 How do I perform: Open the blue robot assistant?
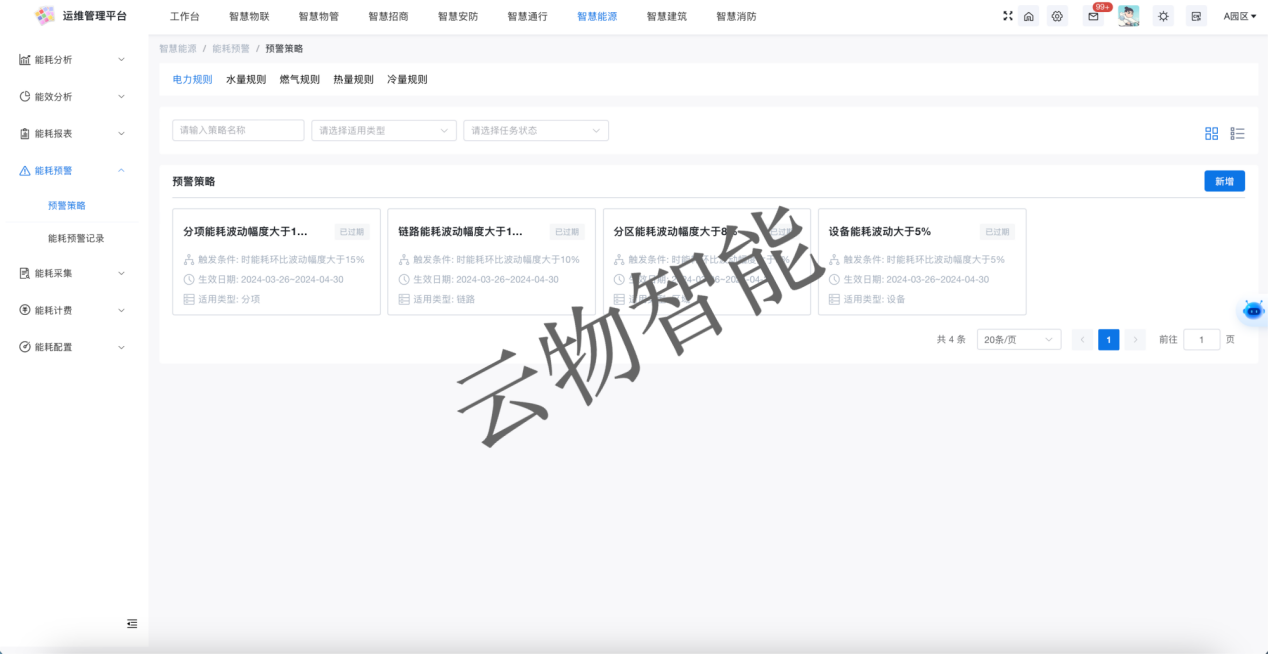[x=1253, y=310]
